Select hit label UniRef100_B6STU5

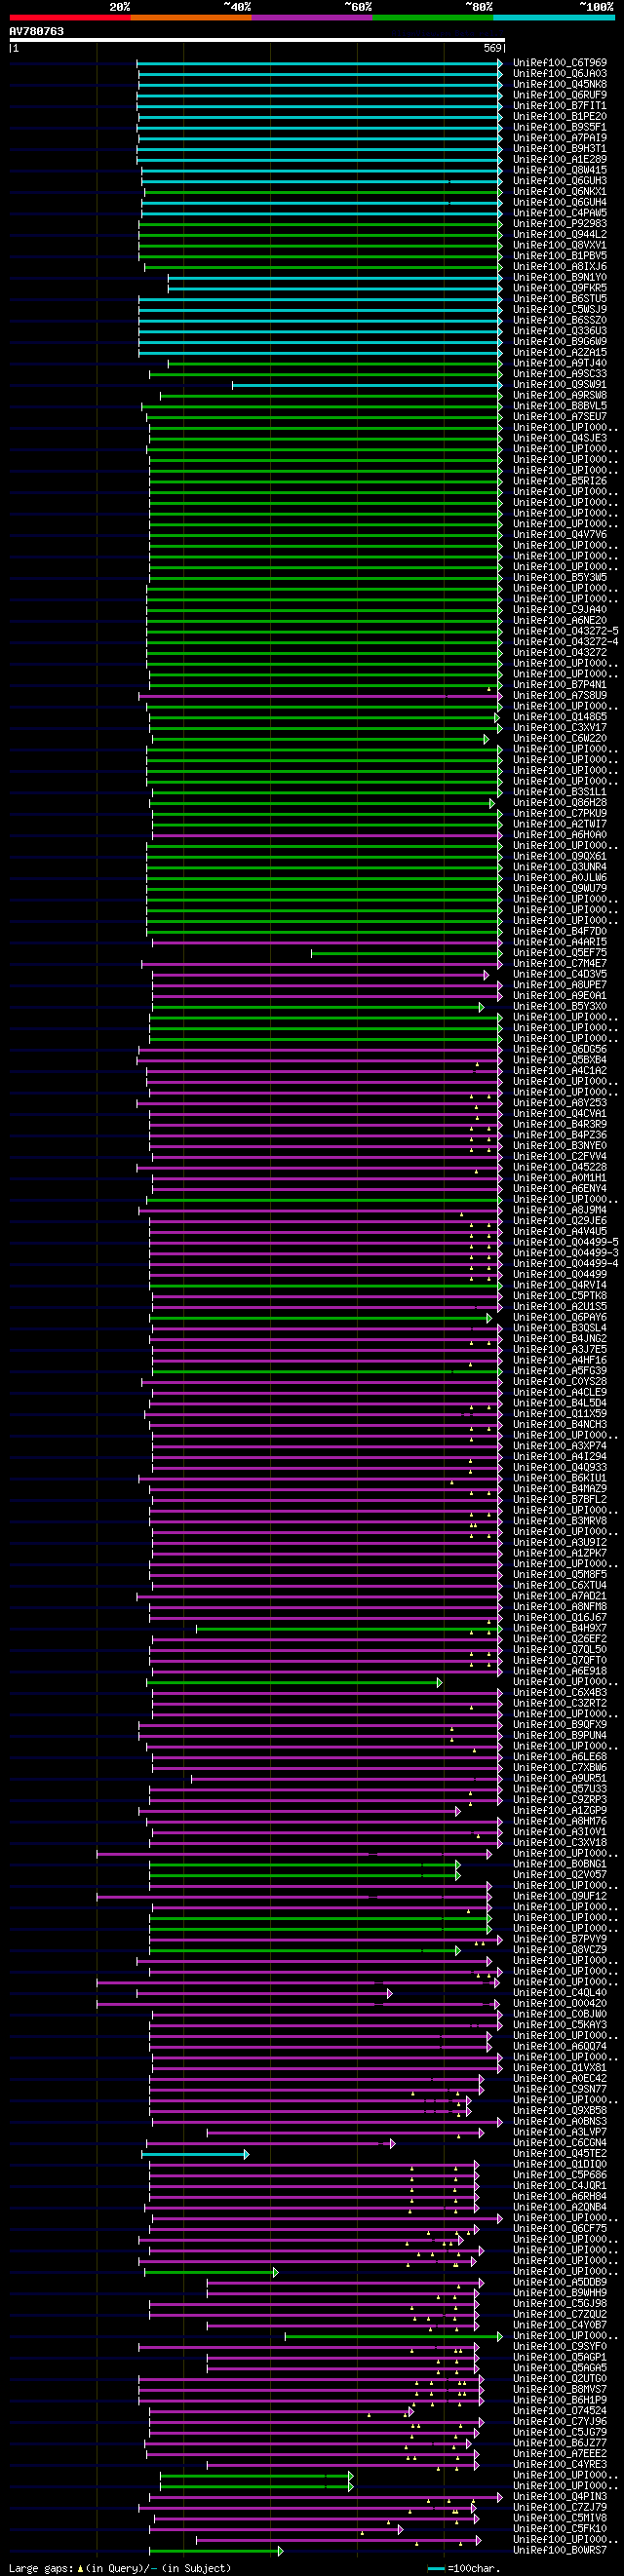click(560, 299)
